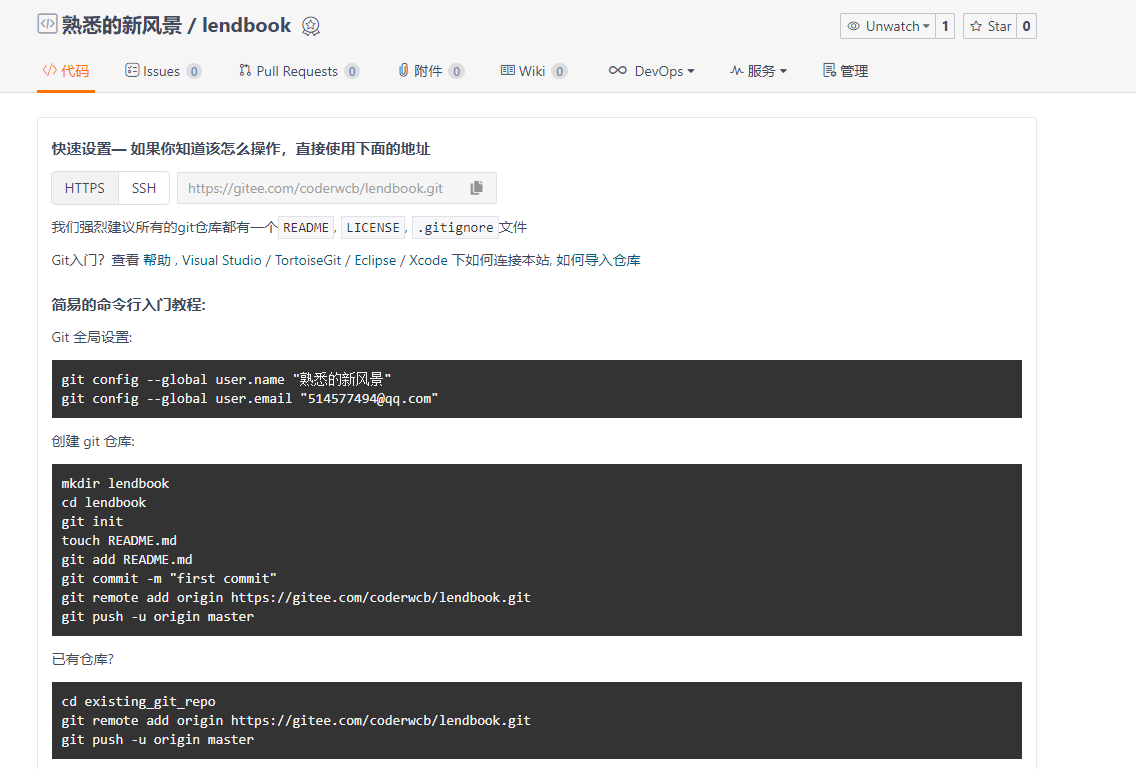
Task: Open the Visual Studio guide link
Action: pos(222,260)
